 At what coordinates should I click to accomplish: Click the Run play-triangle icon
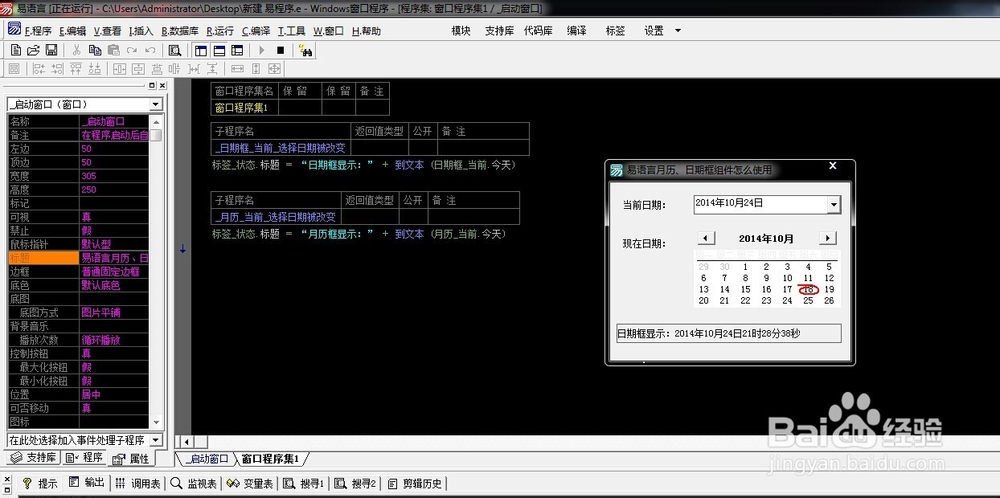[261, 50]
